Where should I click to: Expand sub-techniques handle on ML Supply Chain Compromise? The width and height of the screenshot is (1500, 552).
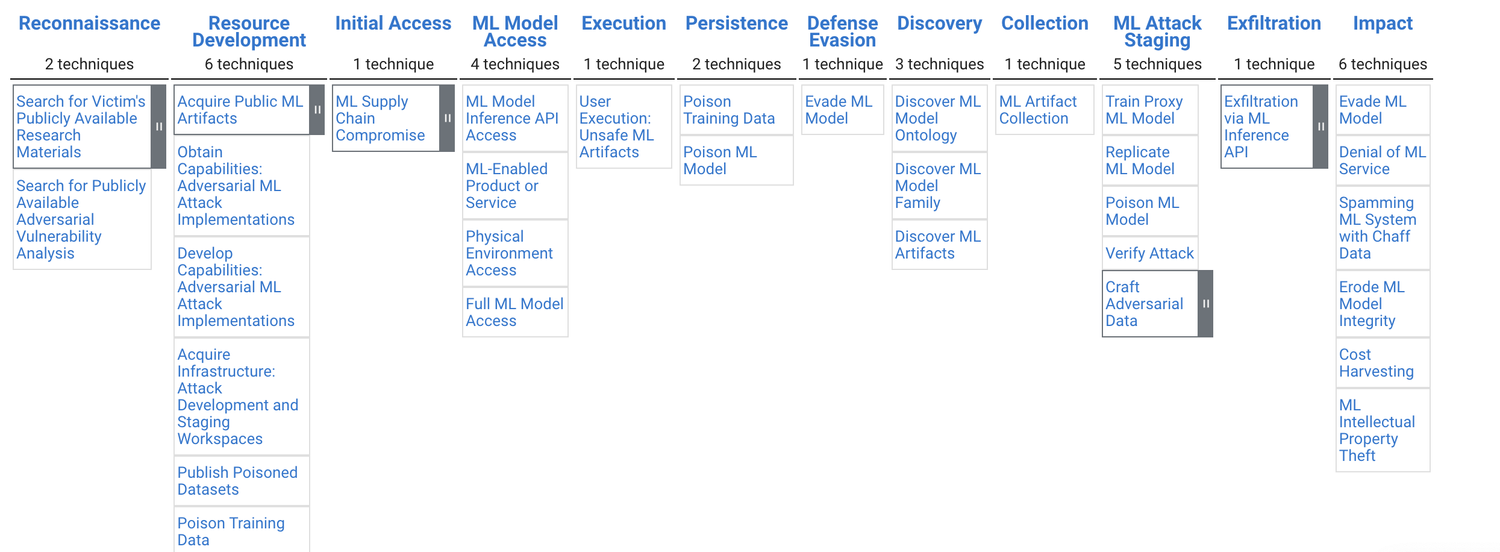click(447, 118)
